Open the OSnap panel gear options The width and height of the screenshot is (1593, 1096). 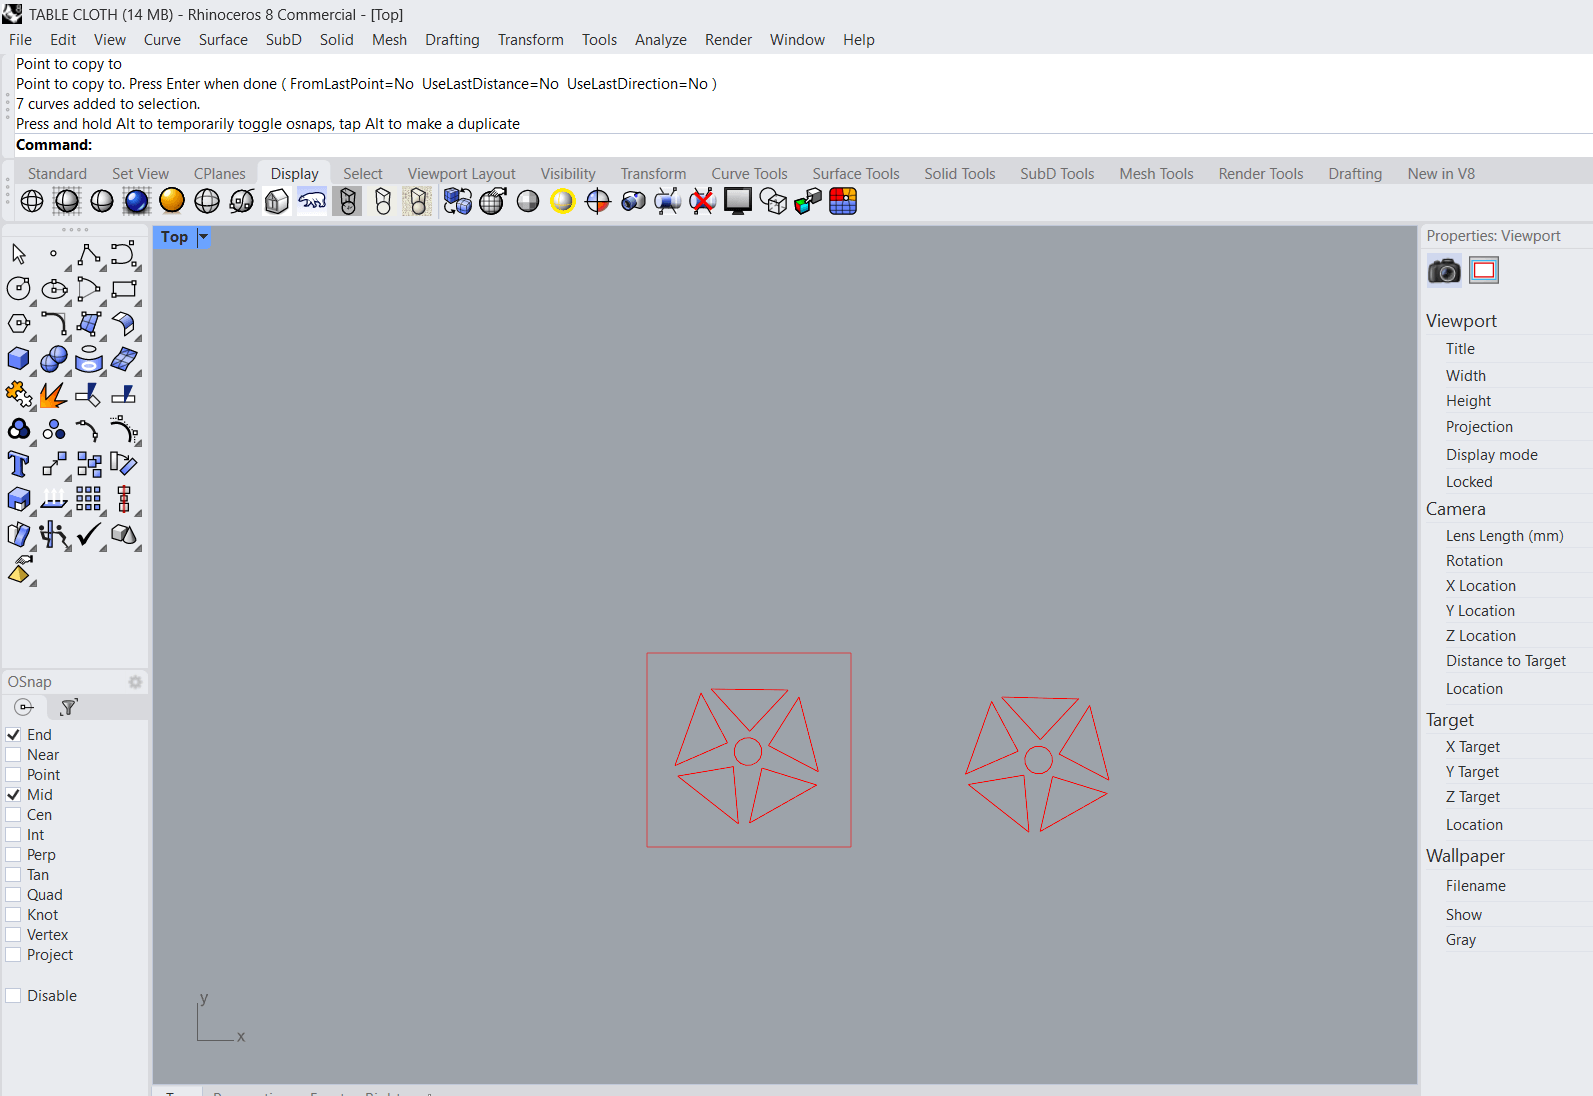(135, 682)
